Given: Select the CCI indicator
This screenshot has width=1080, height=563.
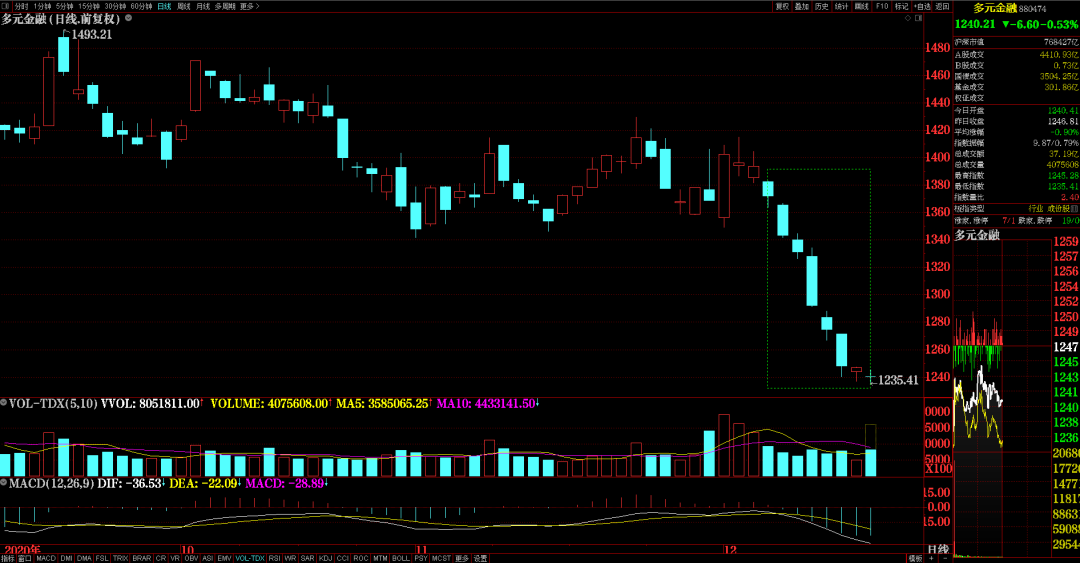Looking at the screenshot, I should [342, 558].
